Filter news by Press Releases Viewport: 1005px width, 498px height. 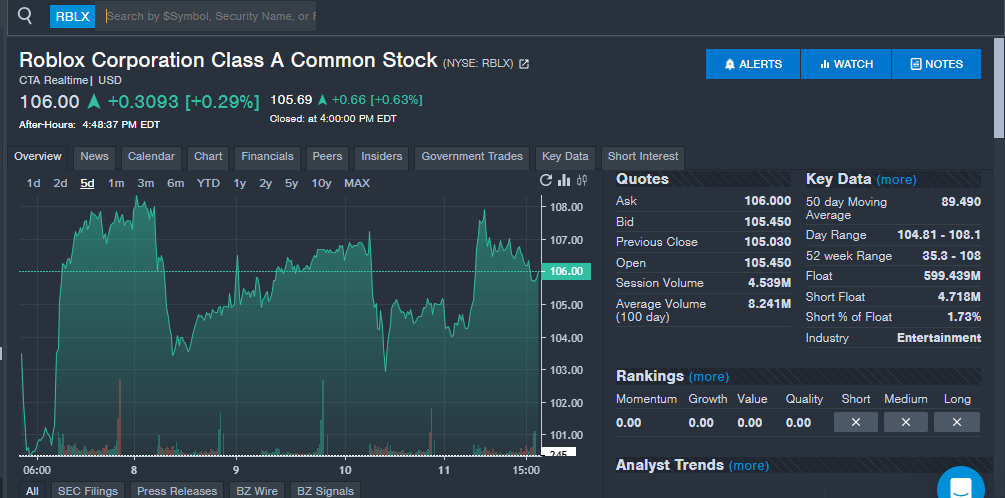click(x=178, y=490)
